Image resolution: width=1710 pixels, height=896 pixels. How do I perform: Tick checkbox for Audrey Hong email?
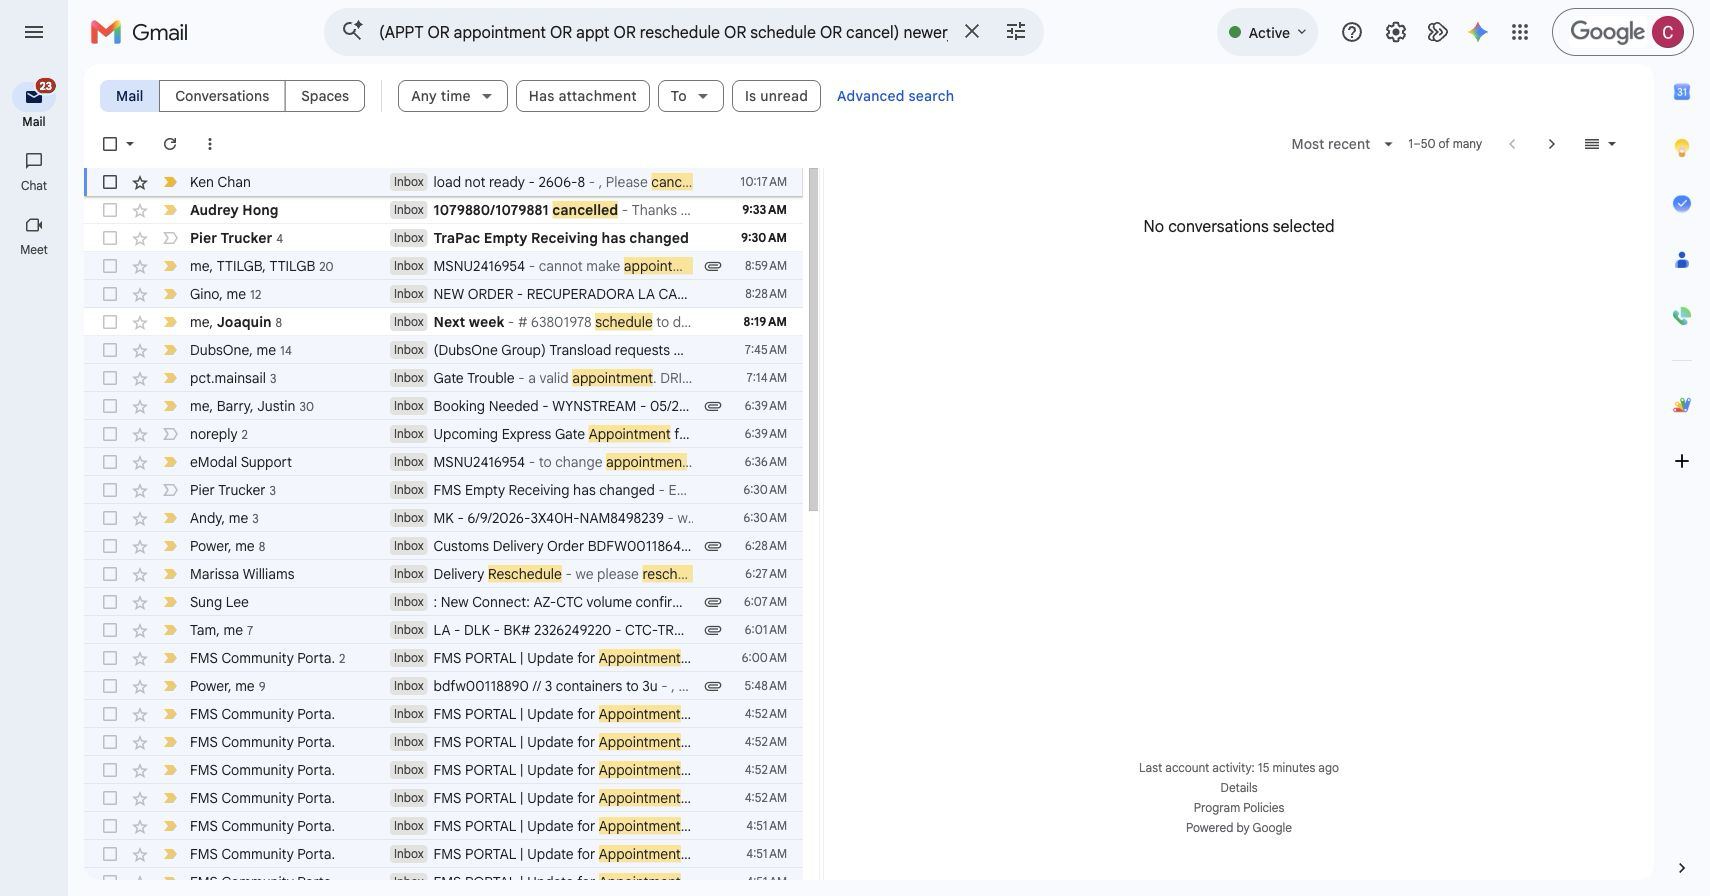click(x=110, y=210)
